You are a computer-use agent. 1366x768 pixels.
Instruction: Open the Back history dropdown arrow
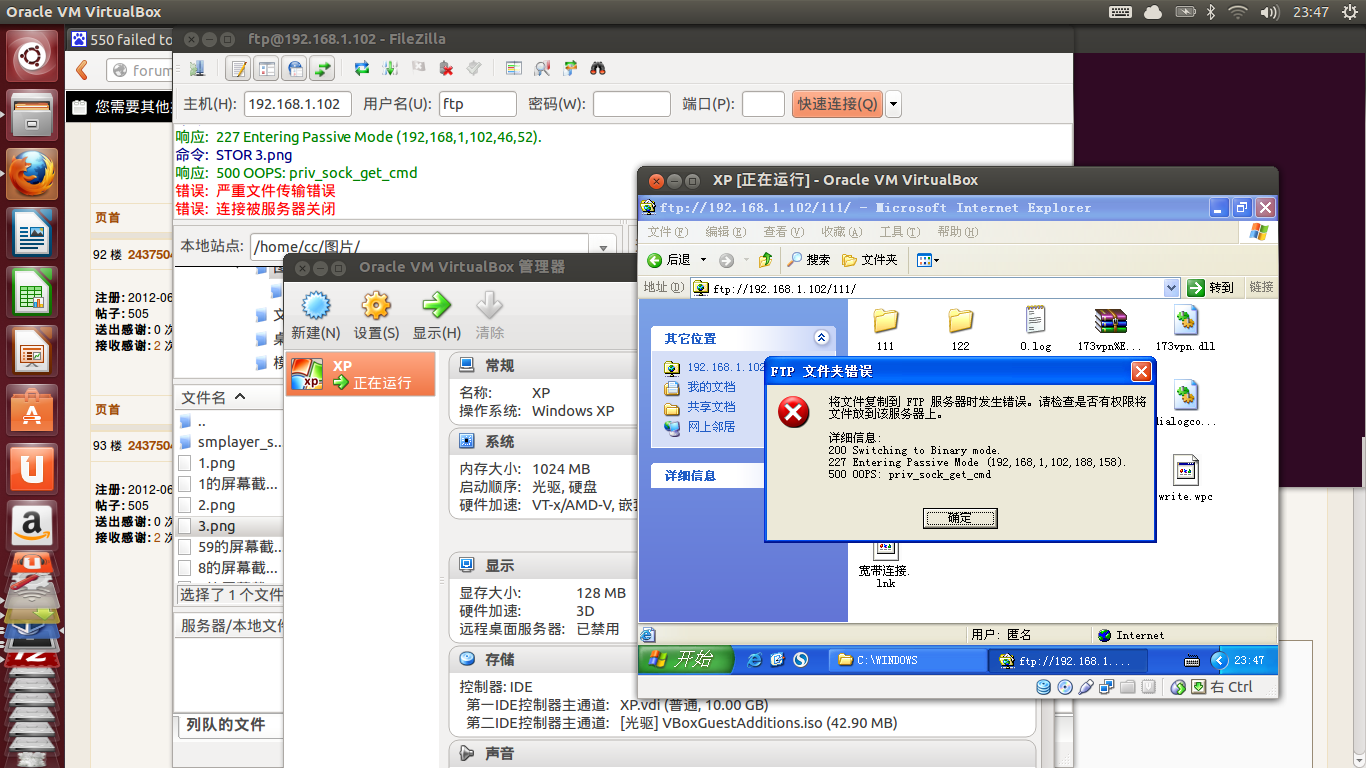pyautogui.click(x=703, y=260)
